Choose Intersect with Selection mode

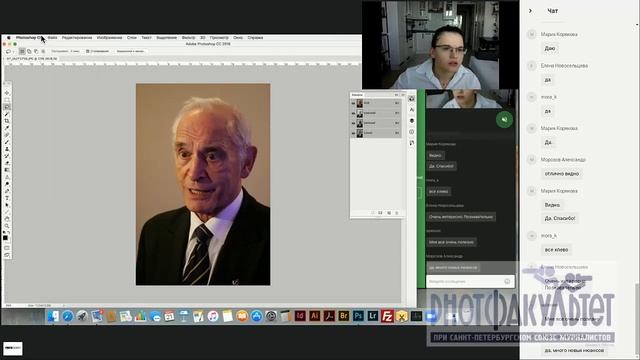coord(43,51)
